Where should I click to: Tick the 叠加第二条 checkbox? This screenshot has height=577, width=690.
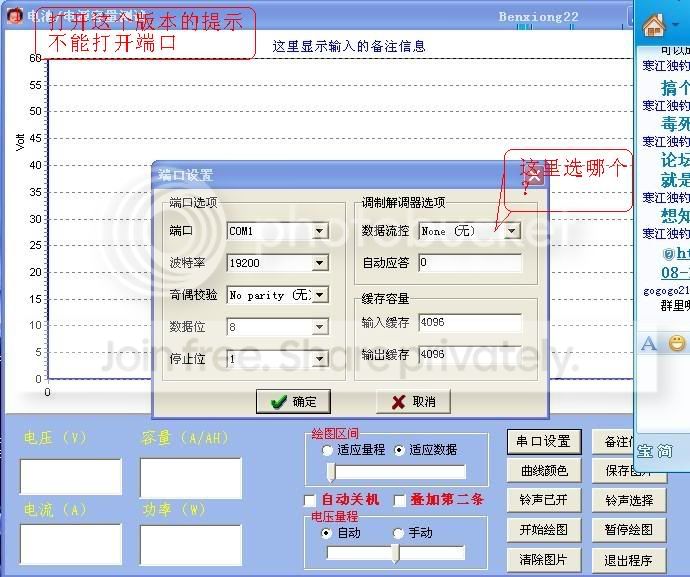click(x=400, y=500)
